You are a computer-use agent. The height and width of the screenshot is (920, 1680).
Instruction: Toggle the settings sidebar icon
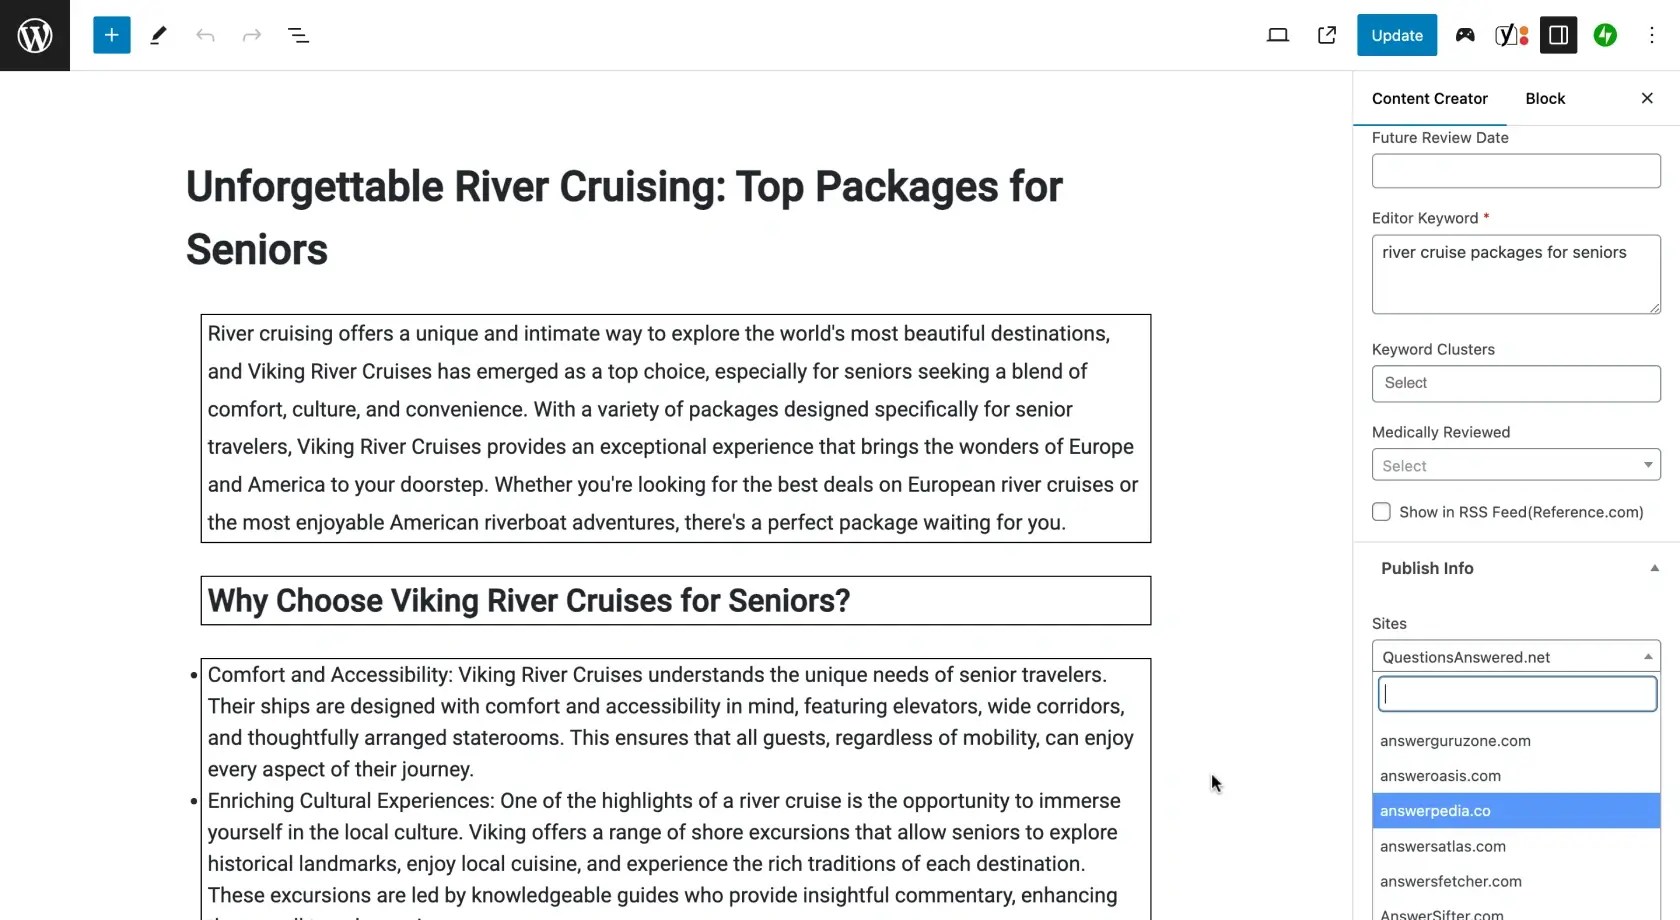pyautogui.click(x=1558, y=35)
